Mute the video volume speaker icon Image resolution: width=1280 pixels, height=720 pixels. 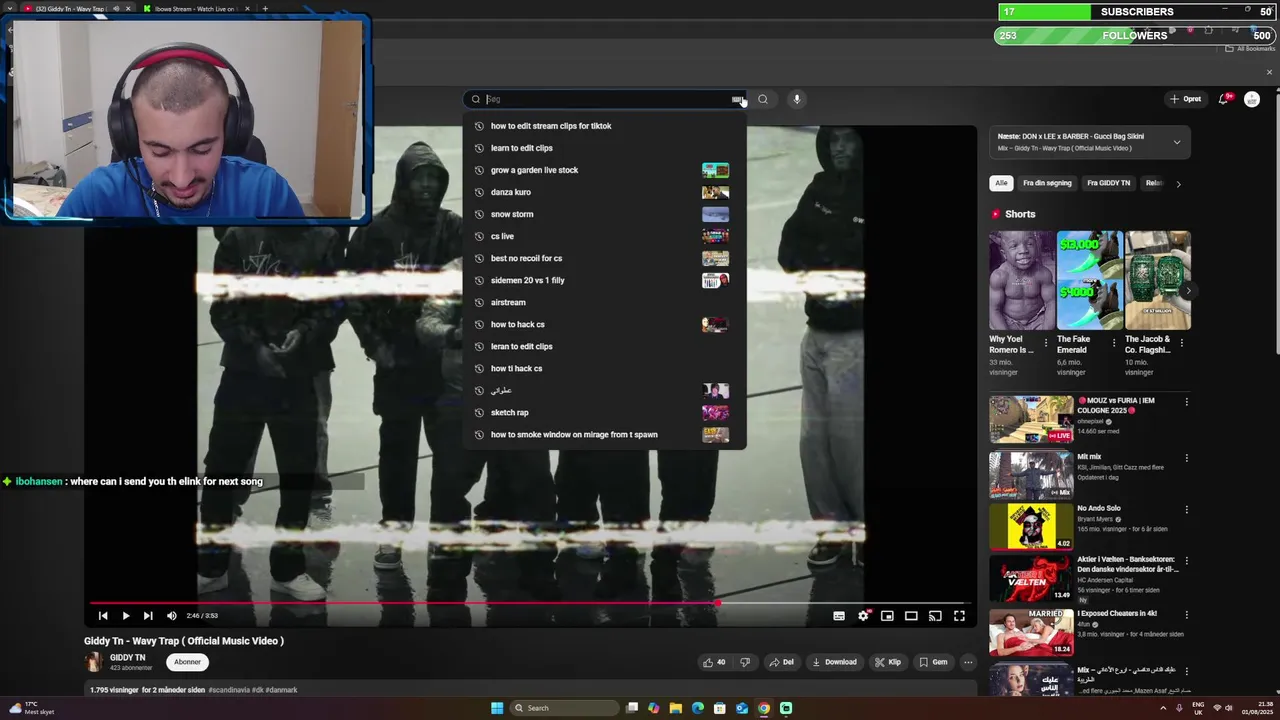[x=172, y=616]
